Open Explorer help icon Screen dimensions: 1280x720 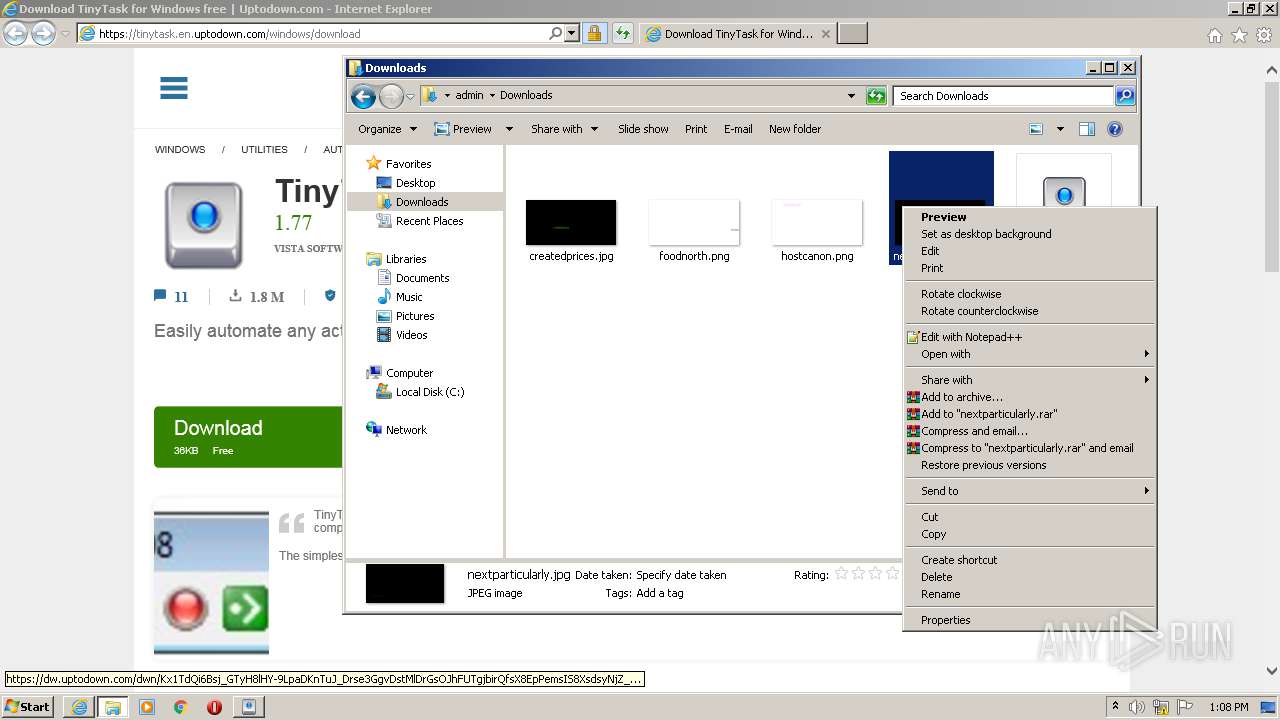click(x=1115, y=129)
